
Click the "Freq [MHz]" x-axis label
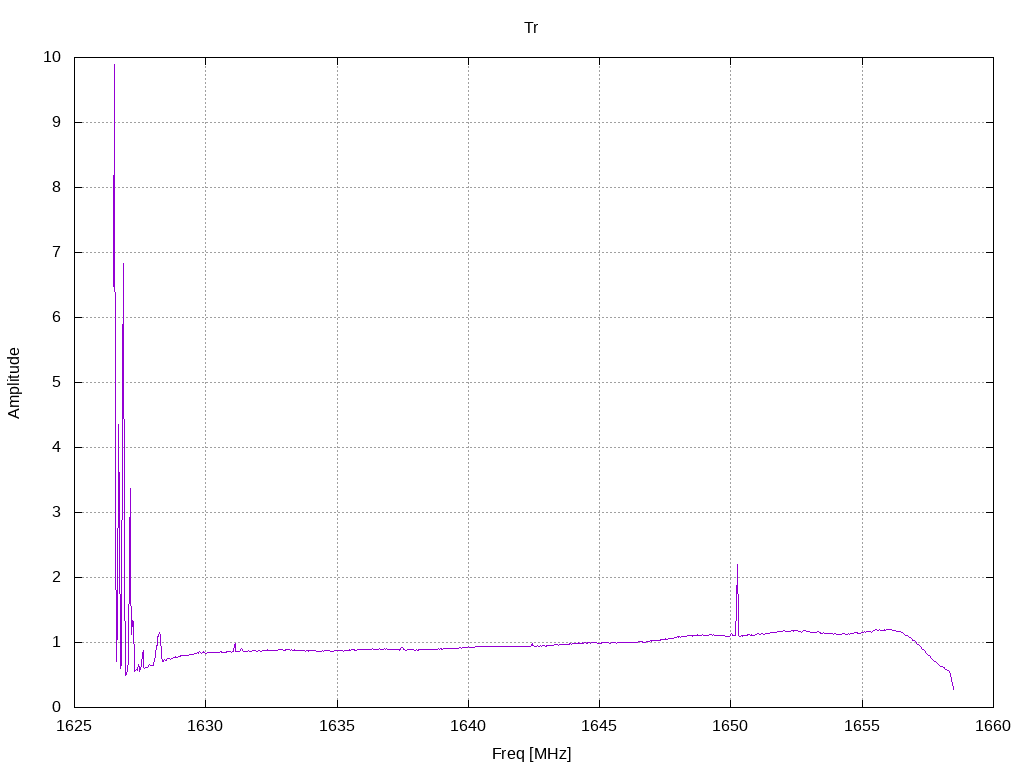pos(531,754)
